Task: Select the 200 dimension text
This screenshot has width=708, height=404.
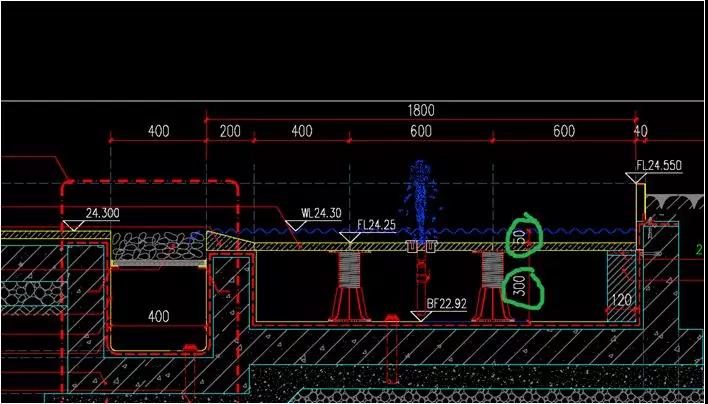Action: [x=230, y=132]
